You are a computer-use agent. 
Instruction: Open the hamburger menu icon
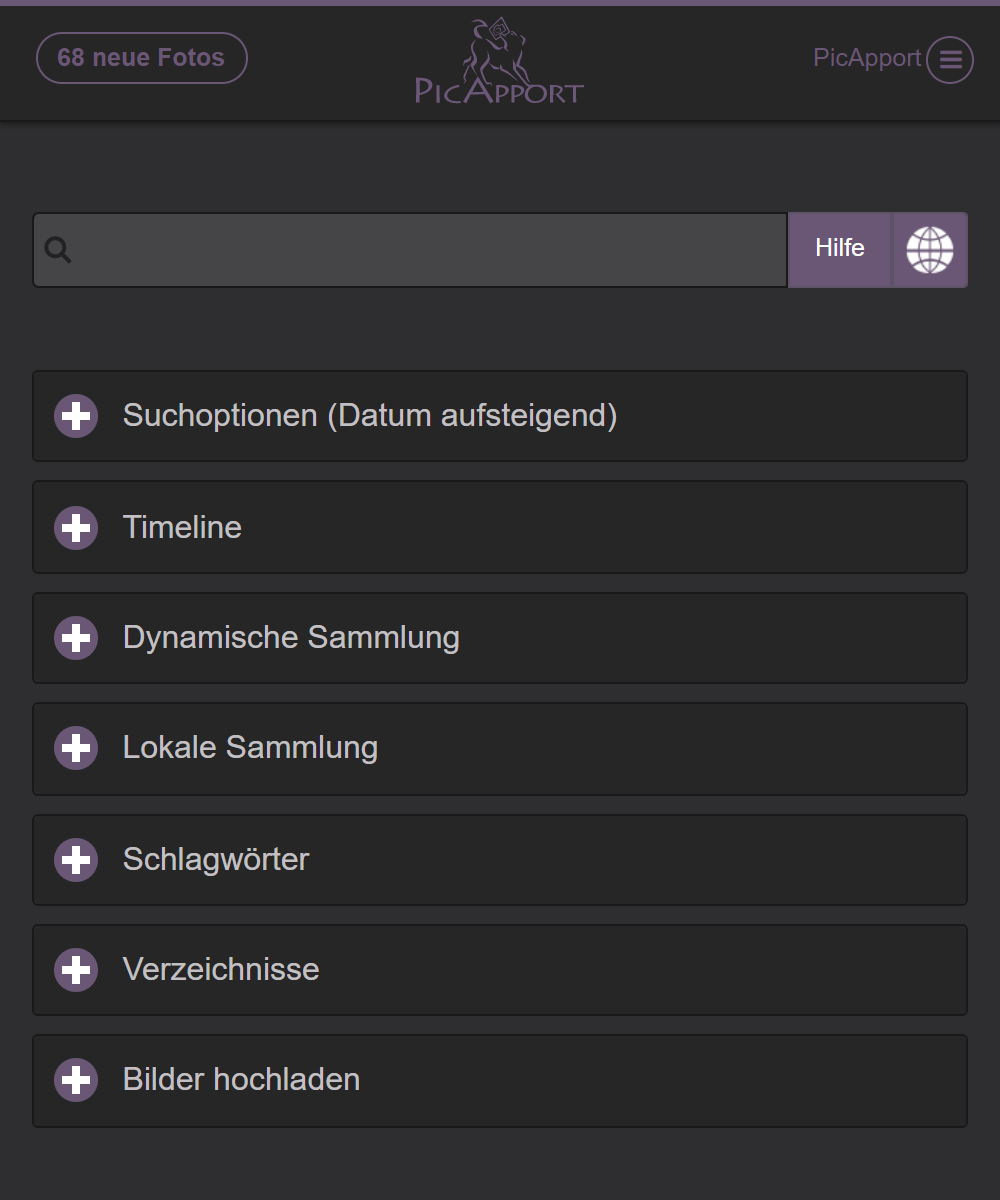pos(949,60)
